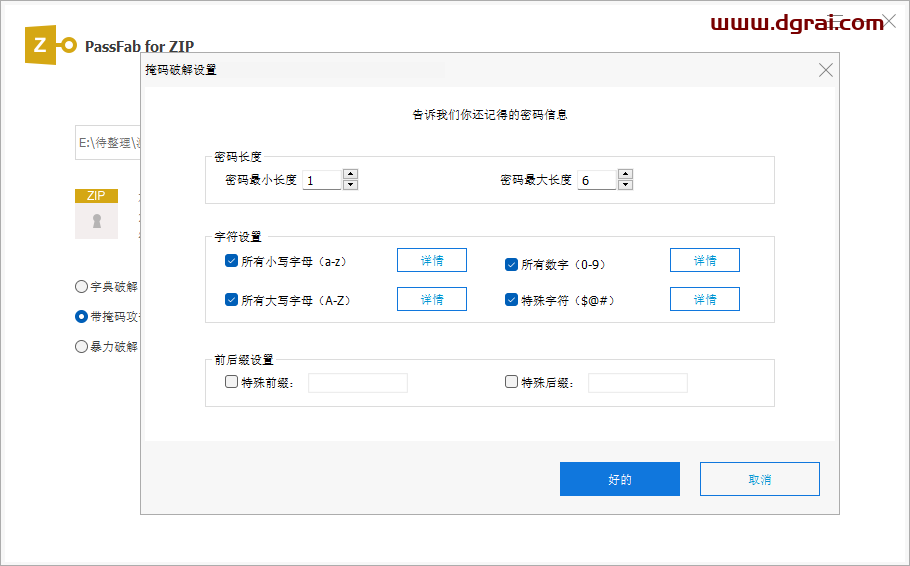Uncheck 所有小写字母 (a-z) checkbox
Image resolution: width=910 pixels, height=566 pixels.
point(232,261)
